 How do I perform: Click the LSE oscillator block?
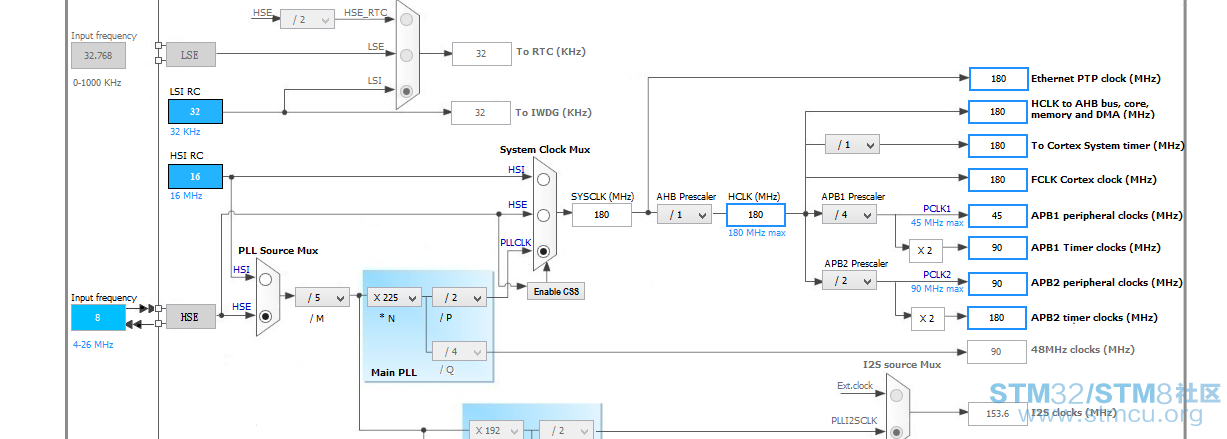pyautogui.click(x=190, y=55)
